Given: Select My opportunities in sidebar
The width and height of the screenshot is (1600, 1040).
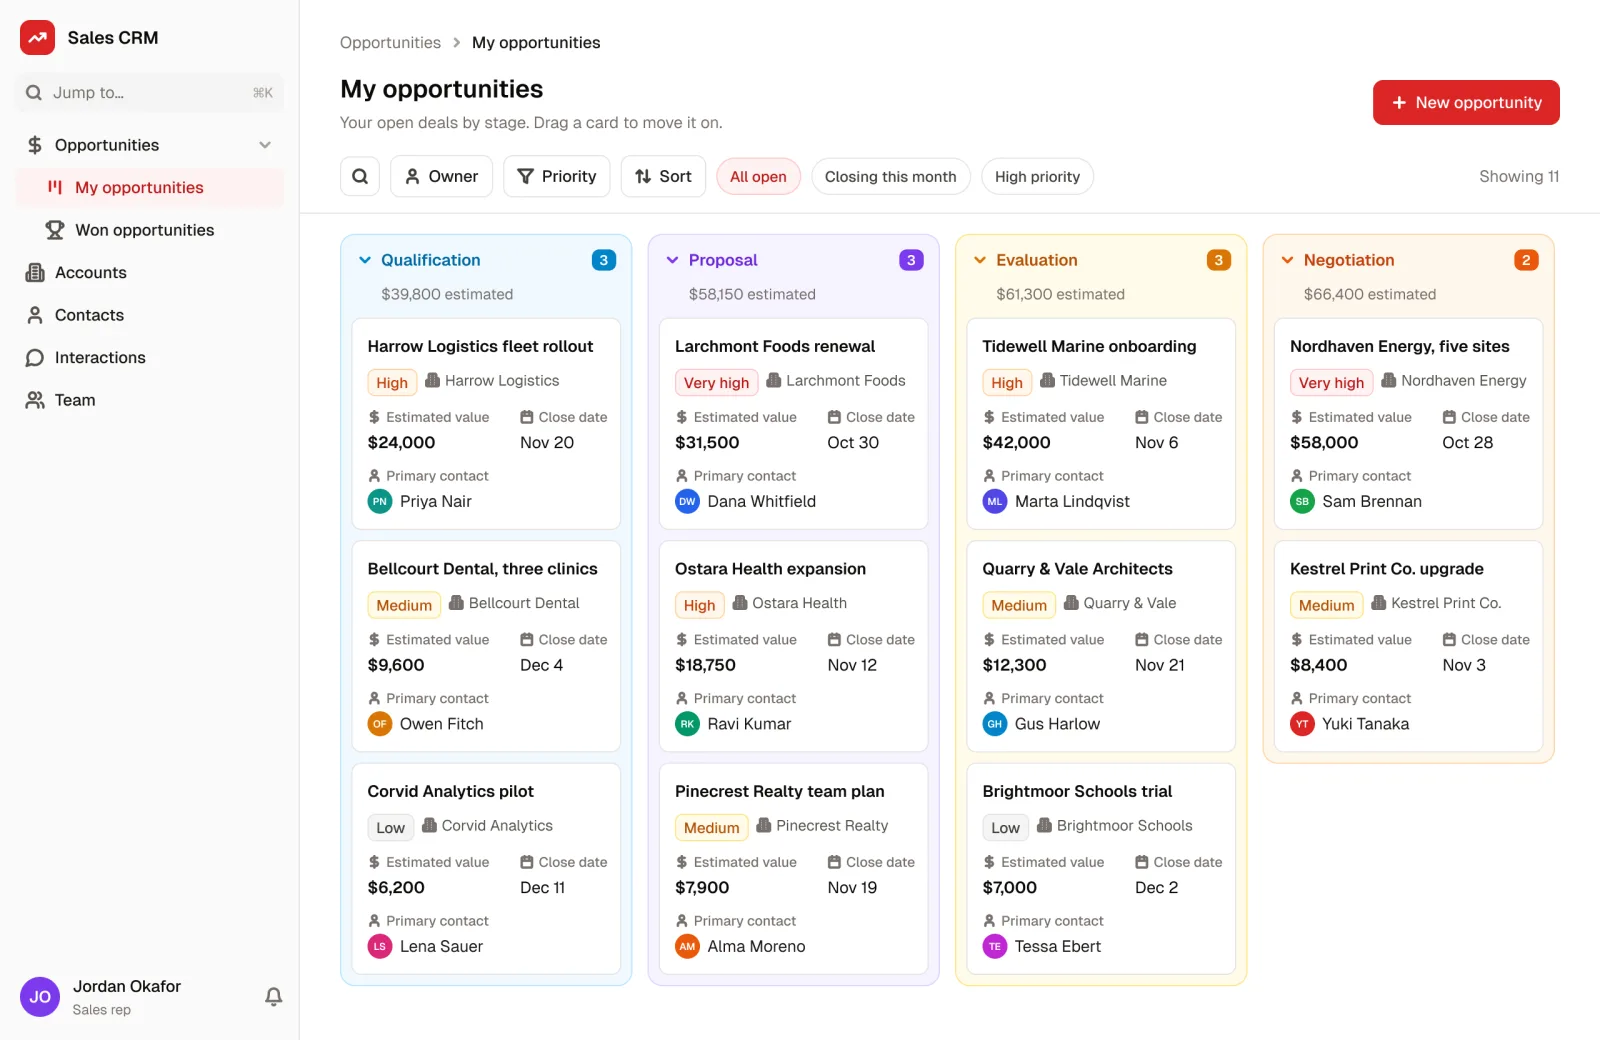Looking at the screenshot, I should 150,187.
